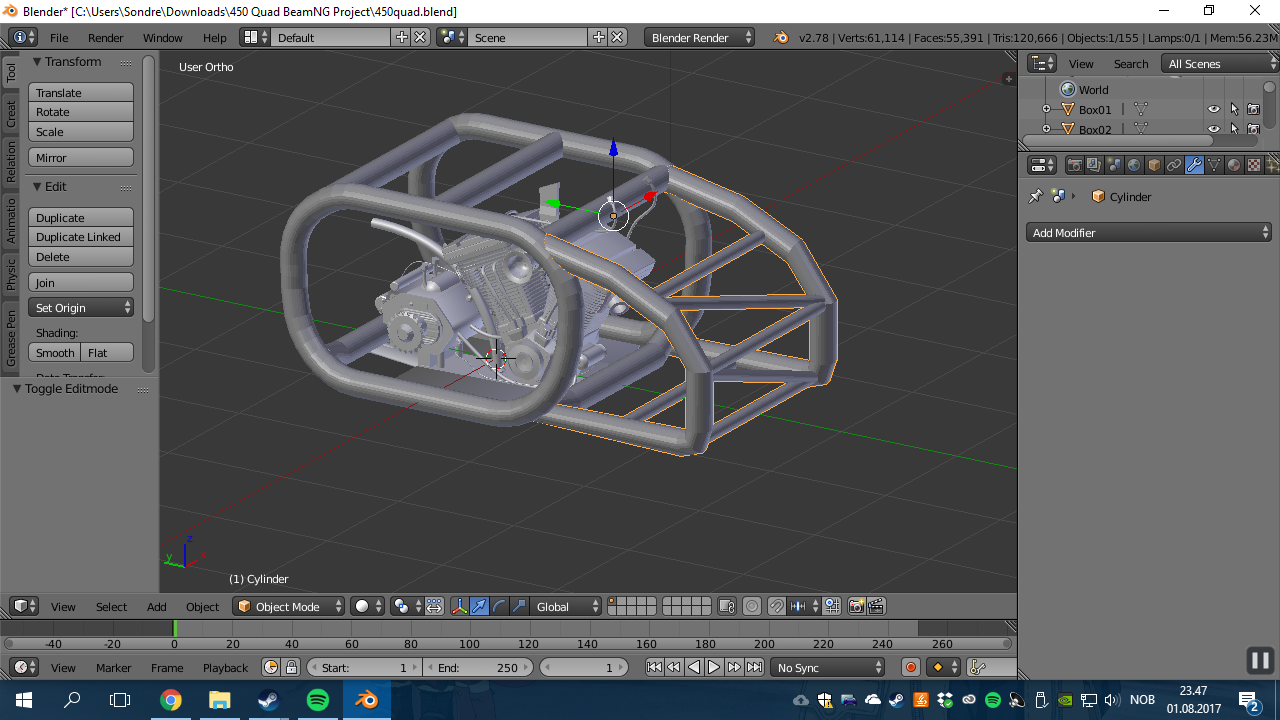Click the End frame field

(x=480, y=667)
